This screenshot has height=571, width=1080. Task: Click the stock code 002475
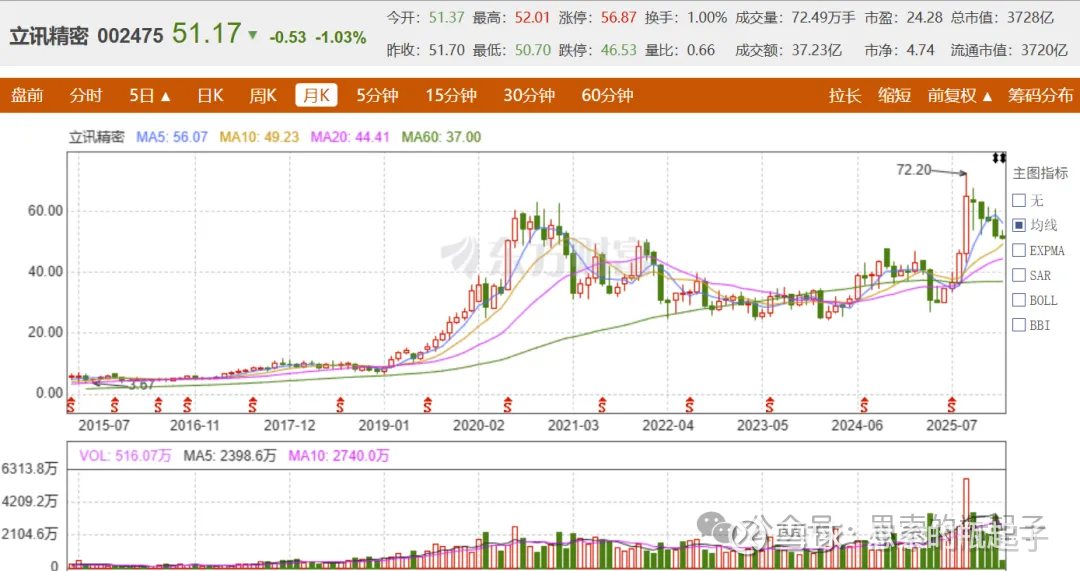pyautogui.click(x=130, y=36)
